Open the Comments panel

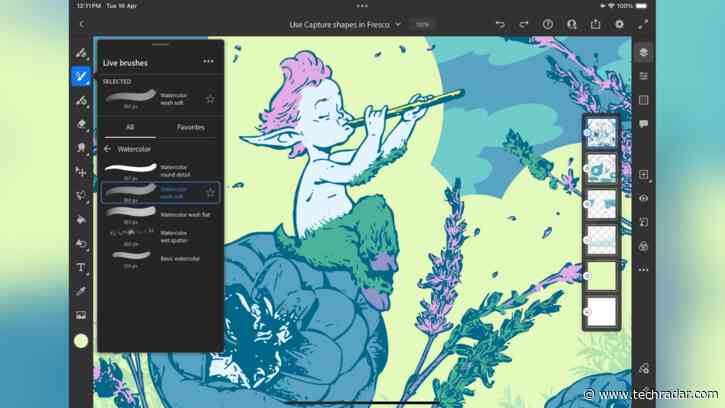point(644,124)
